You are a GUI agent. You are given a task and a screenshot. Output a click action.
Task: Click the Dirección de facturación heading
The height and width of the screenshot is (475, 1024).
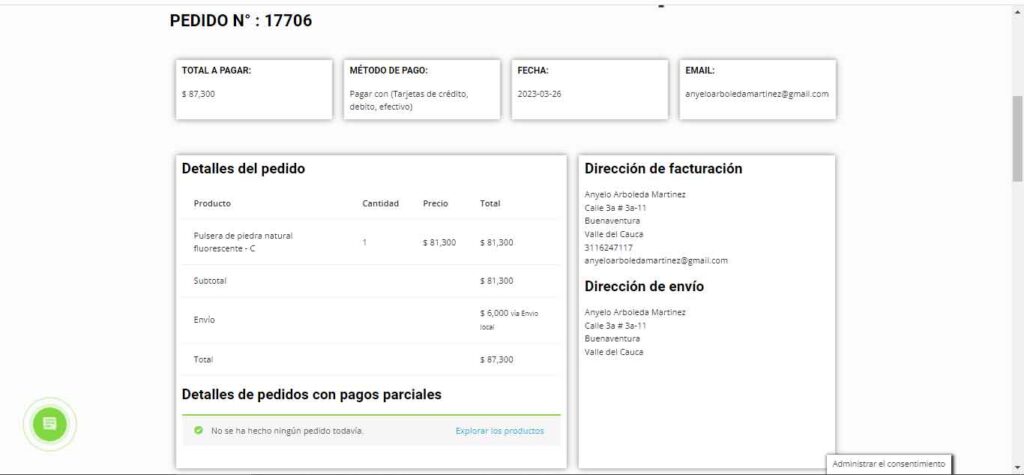663,169
